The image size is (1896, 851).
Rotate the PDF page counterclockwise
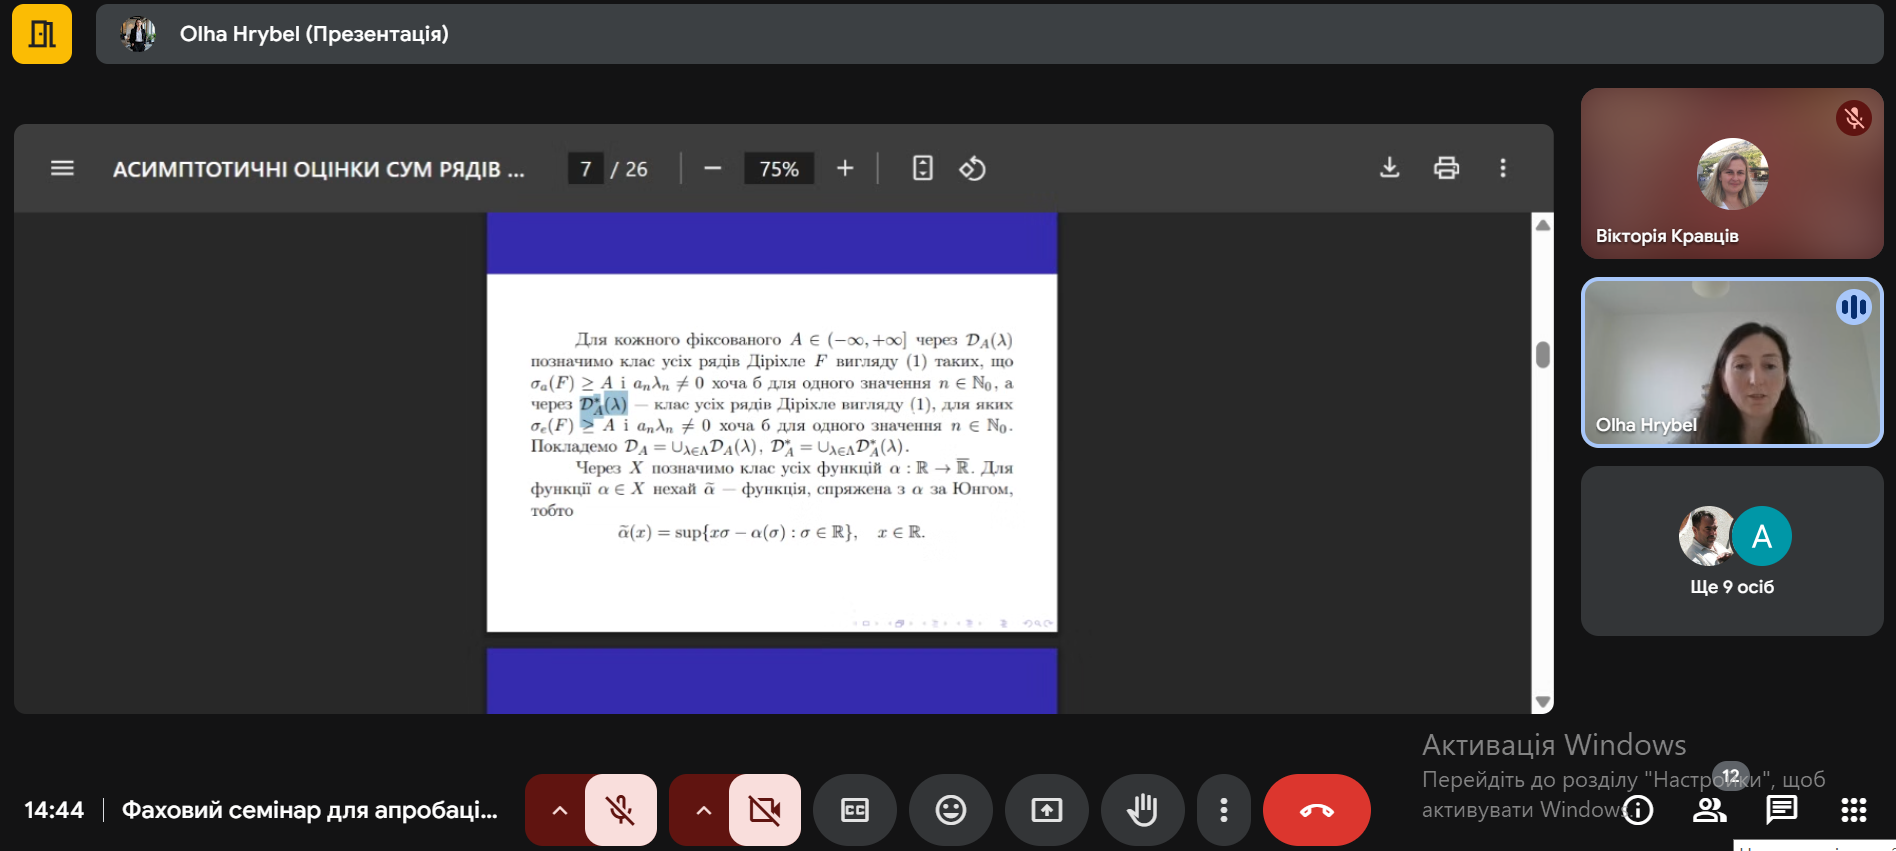point(972,169)
